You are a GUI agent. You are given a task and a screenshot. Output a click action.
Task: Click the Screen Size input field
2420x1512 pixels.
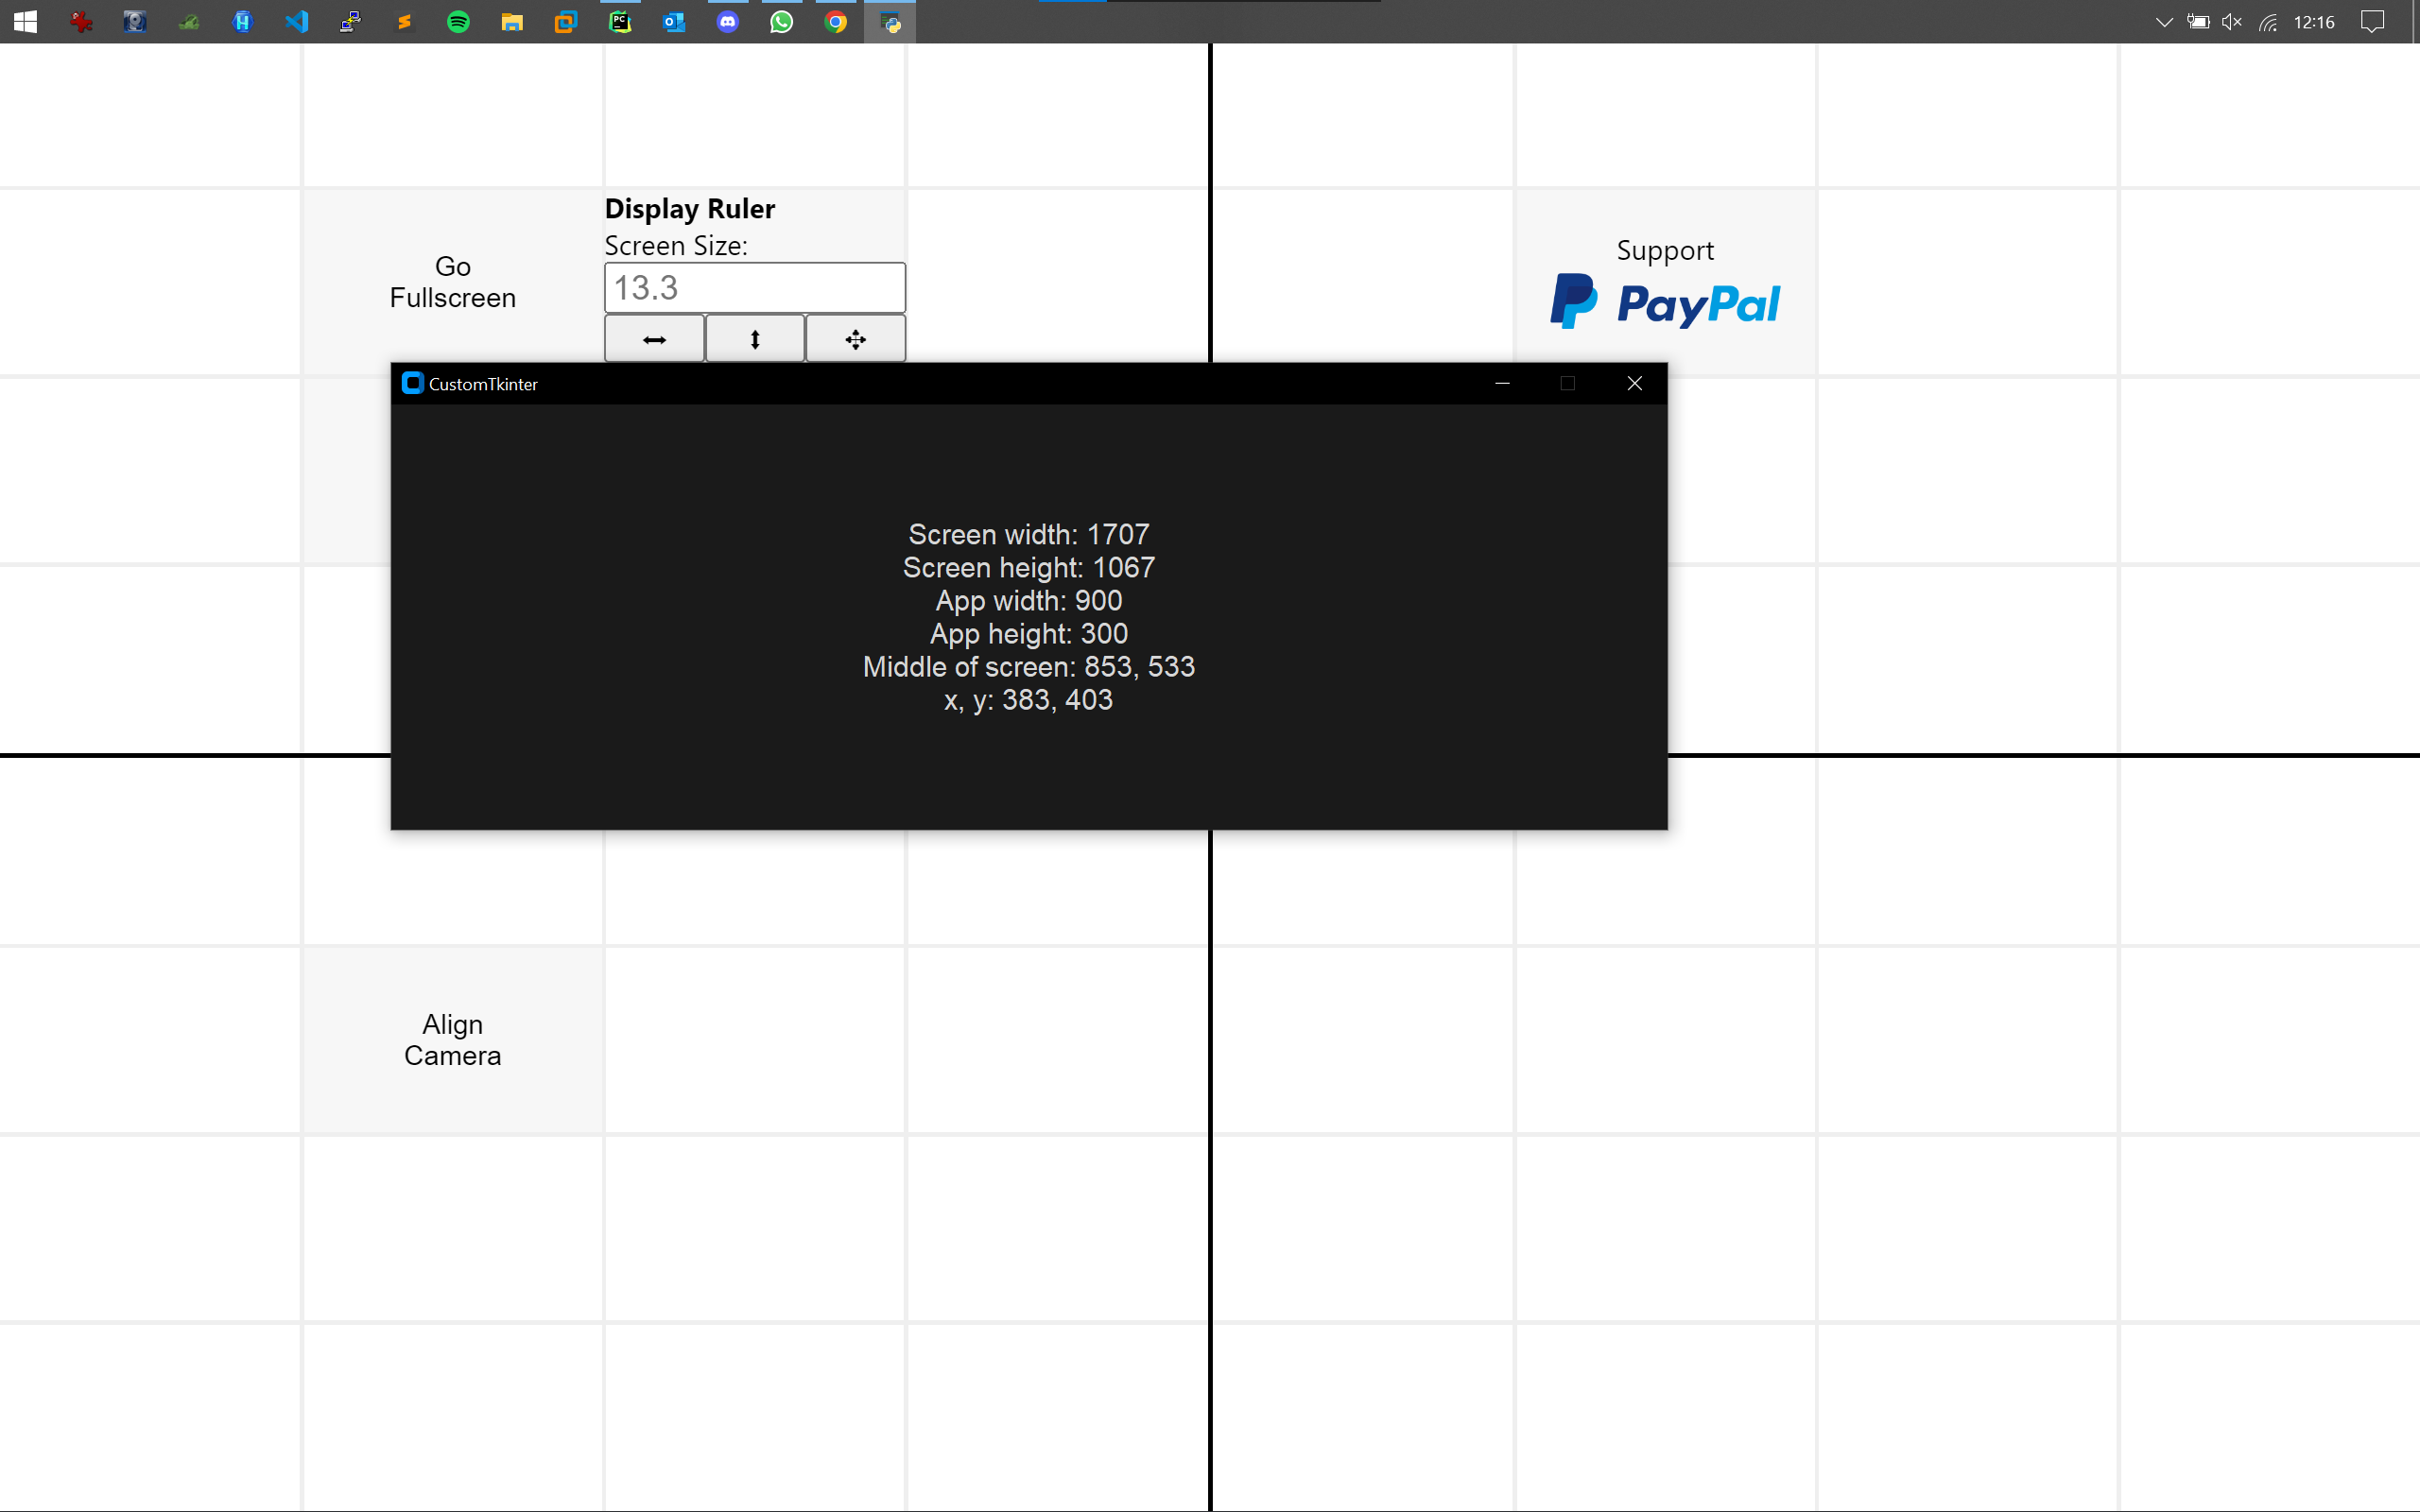click(754, 287)
